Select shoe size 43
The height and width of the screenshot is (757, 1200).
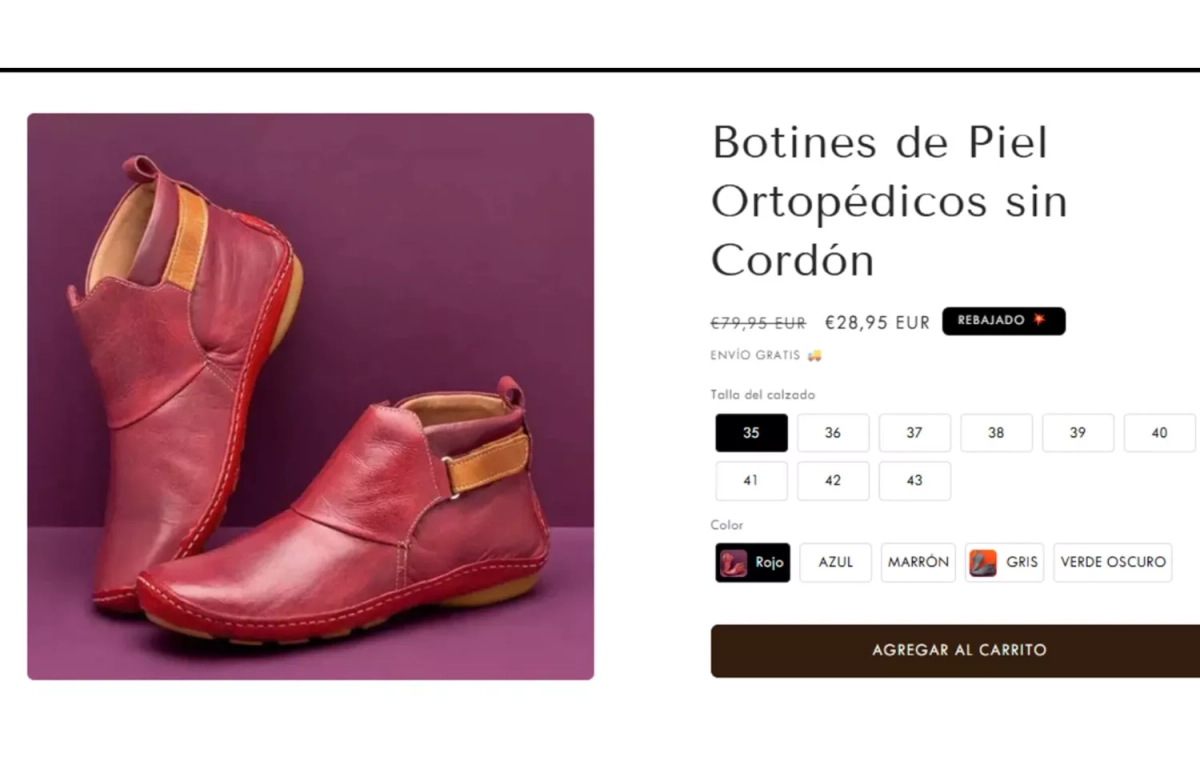click(x=914, y=481)
